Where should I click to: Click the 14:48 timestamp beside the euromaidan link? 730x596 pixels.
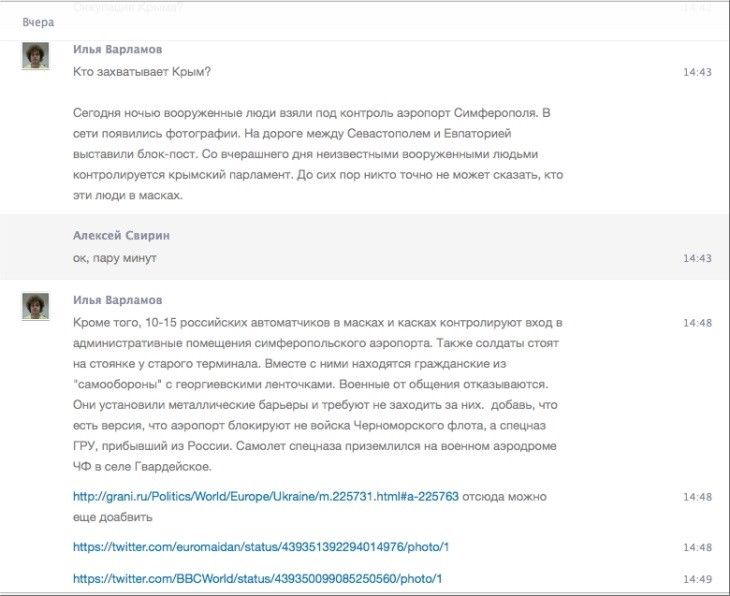(697, 548)
